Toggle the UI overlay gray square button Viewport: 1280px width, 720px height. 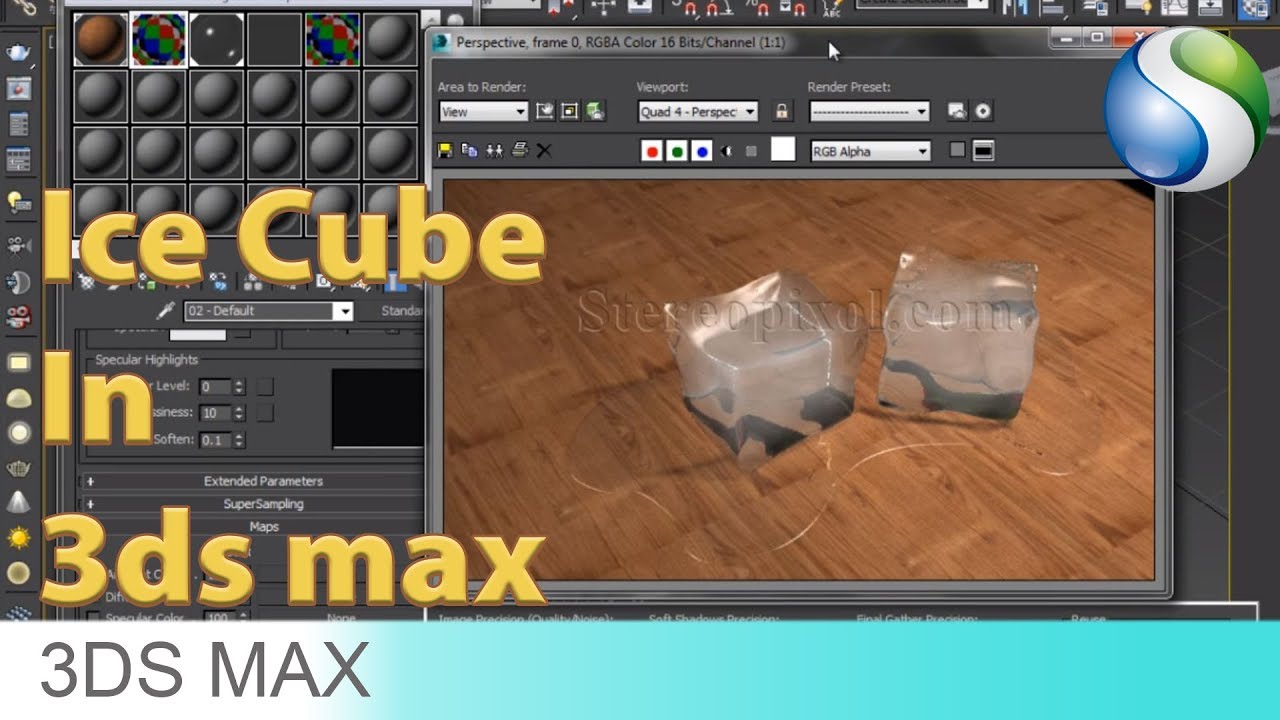958,150
